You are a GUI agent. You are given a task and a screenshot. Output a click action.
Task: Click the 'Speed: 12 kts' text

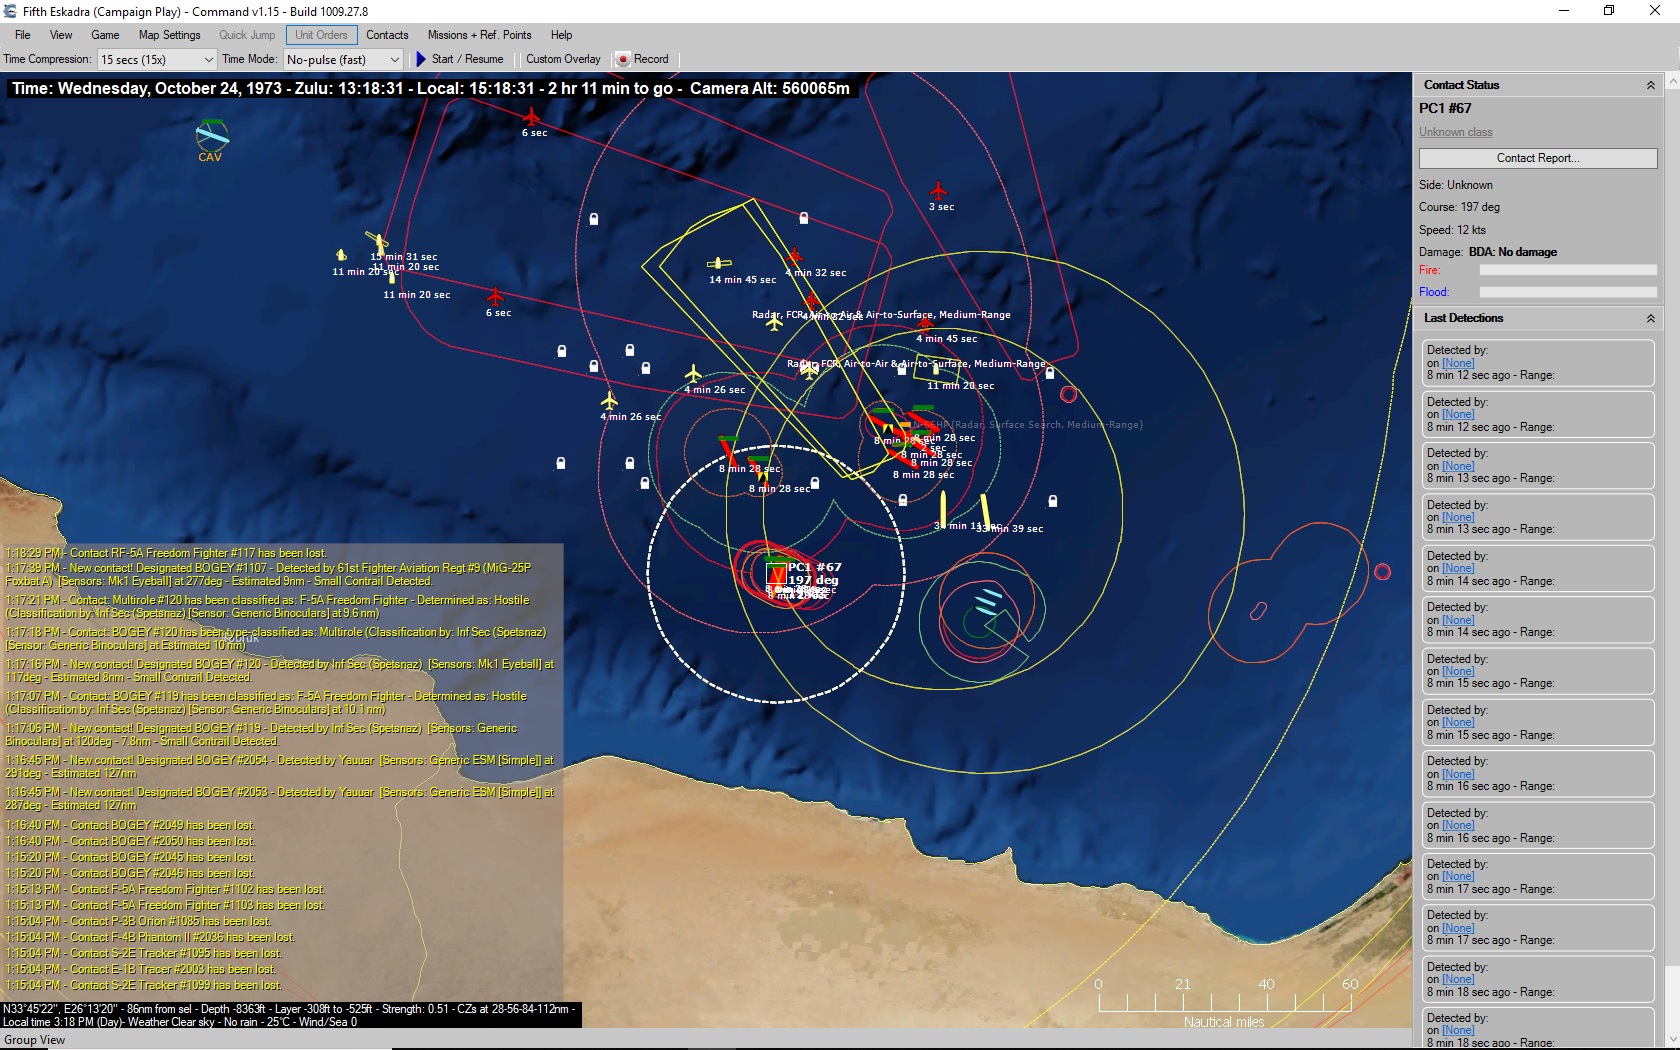tap(1452, 229)
